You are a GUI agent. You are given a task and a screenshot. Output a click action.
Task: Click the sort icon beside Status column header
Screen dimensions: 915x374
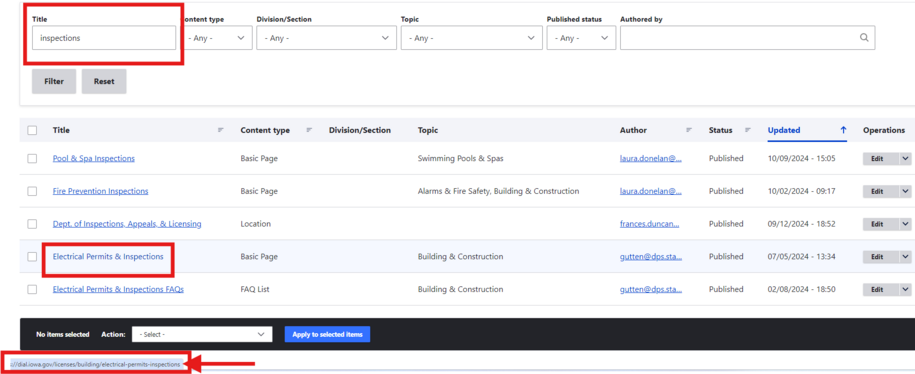[x=748, y=130]
